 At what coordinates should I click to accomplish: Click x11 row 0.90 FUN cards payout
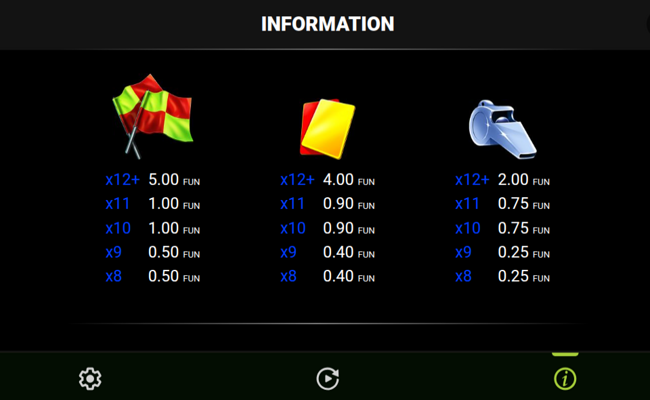pos(349,204)
